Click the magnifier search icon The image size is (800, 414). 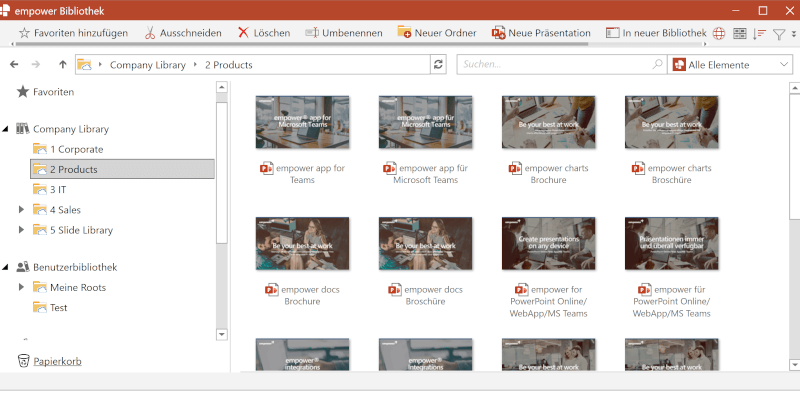pyautogui.click(x=658, y=64)
